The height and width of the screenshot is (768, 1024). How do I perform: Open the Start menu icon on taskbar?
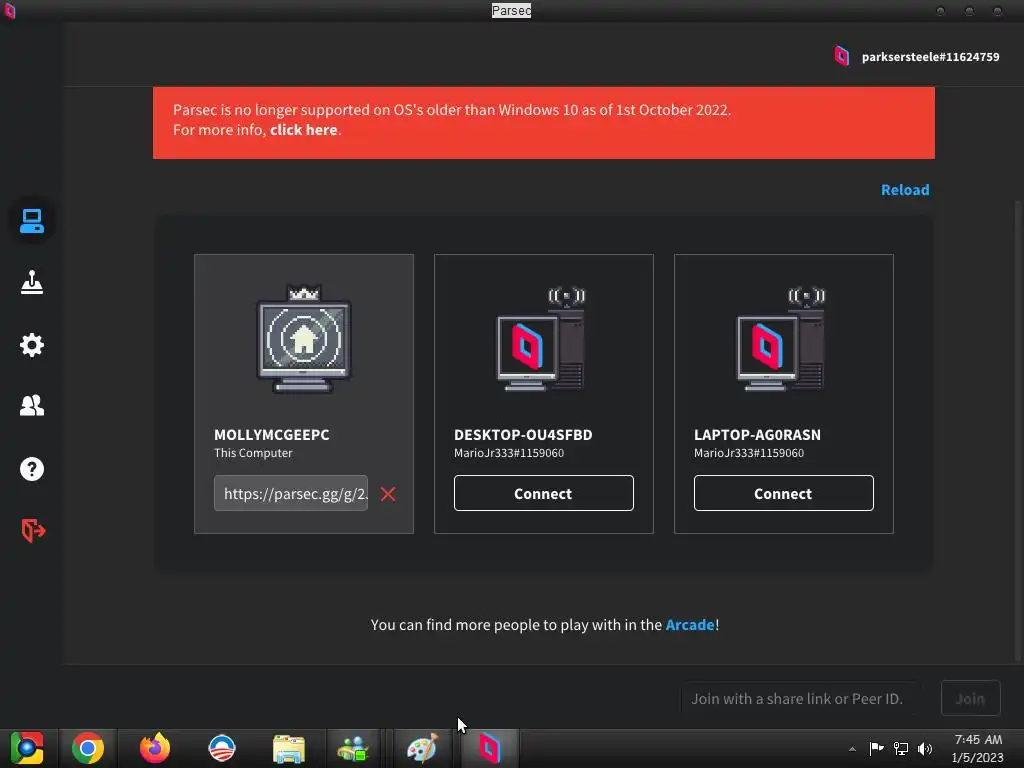coord(27,748)
